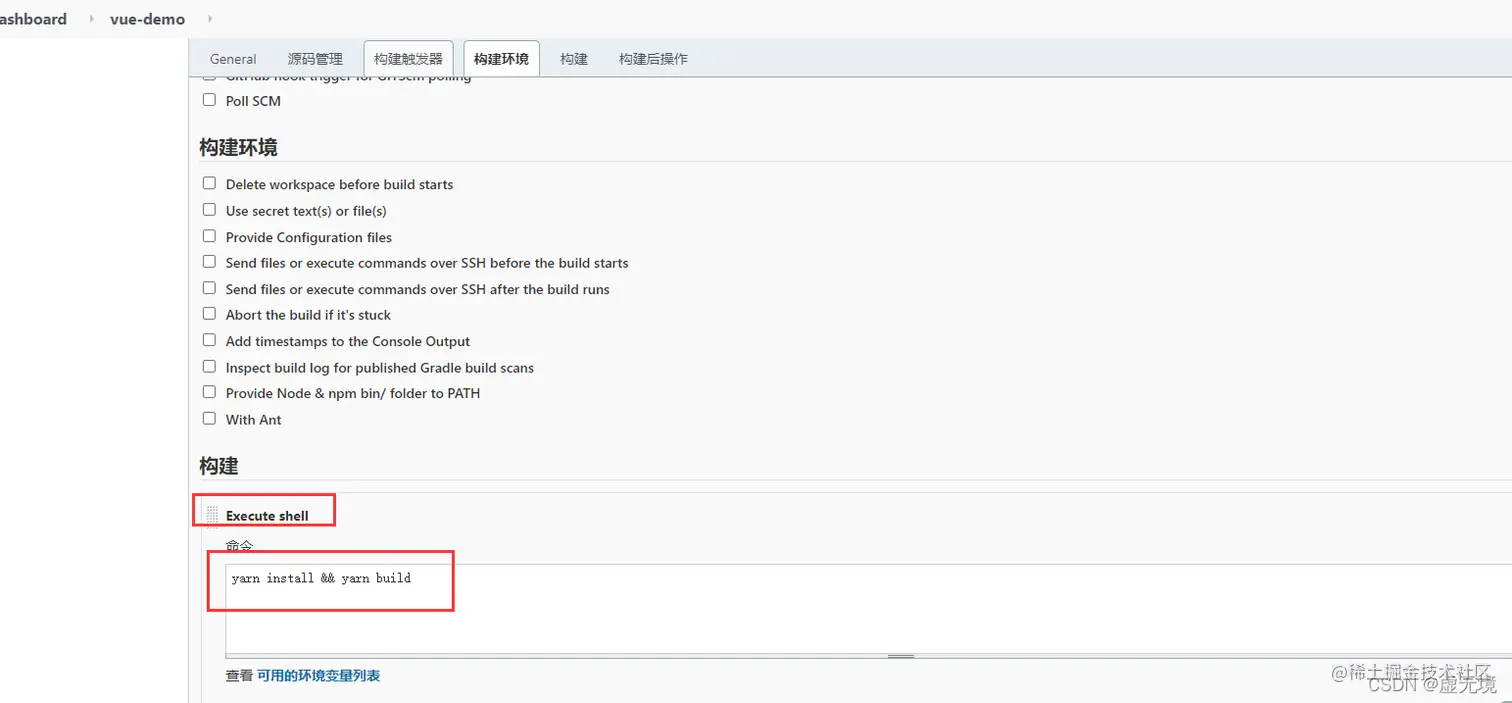
Task: Enable Provide Configuration files option
Action: click(209, 236)
